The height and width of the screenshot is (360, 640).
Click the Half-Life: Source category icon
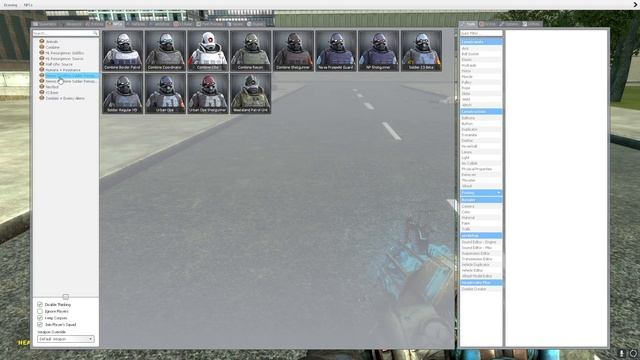(42, 64)
